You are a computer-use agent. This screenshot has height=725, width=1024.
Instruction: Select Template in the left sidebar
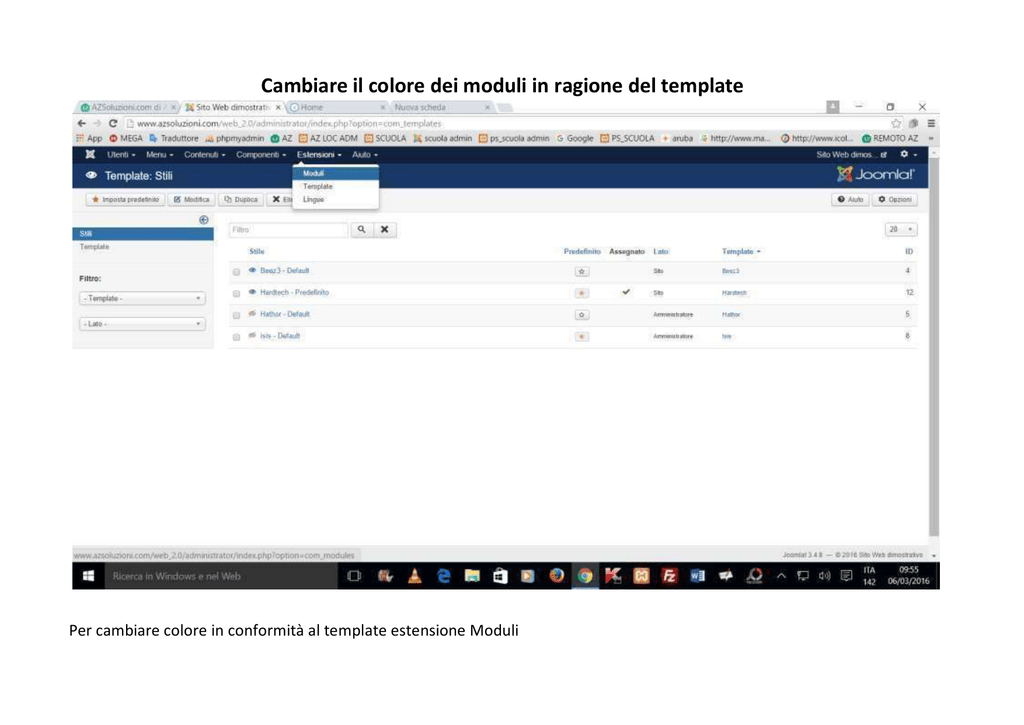point(95,247)
